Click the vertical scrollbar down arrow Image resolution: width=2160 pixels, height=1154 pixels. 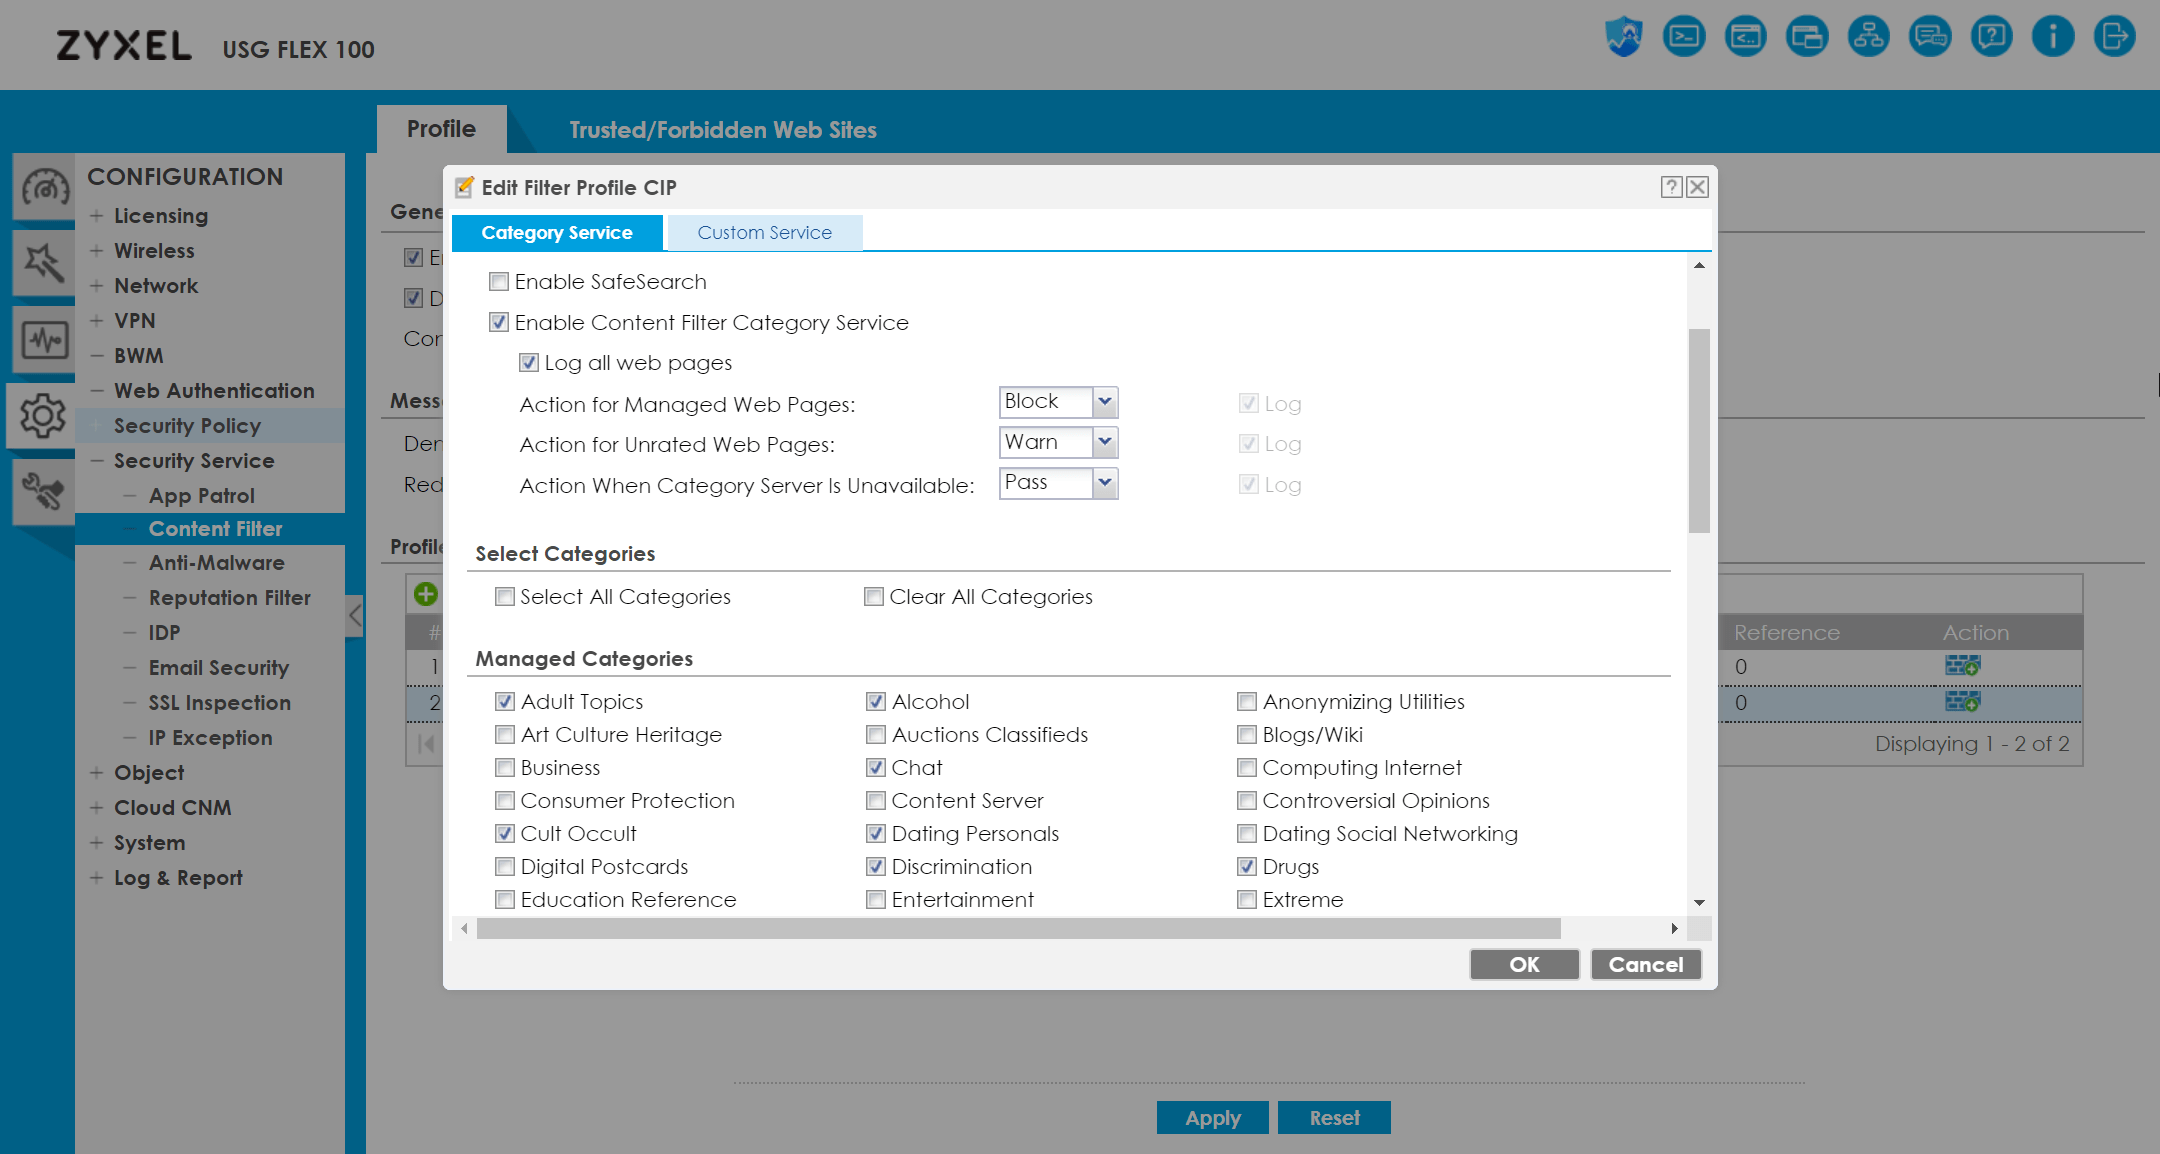[x=1699, y=902]
